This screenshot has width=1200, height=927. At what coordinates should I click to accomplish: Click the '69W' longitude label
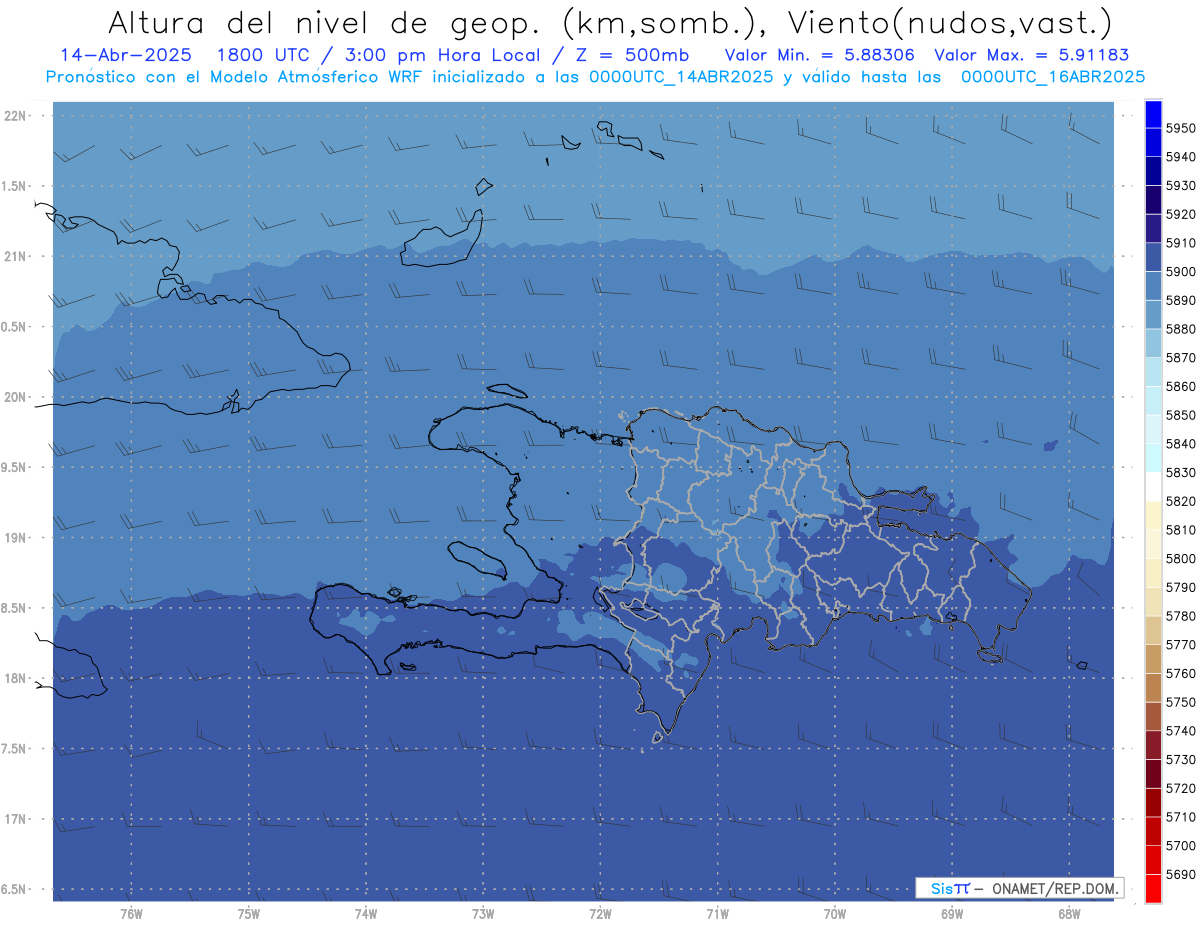point(952,913)
